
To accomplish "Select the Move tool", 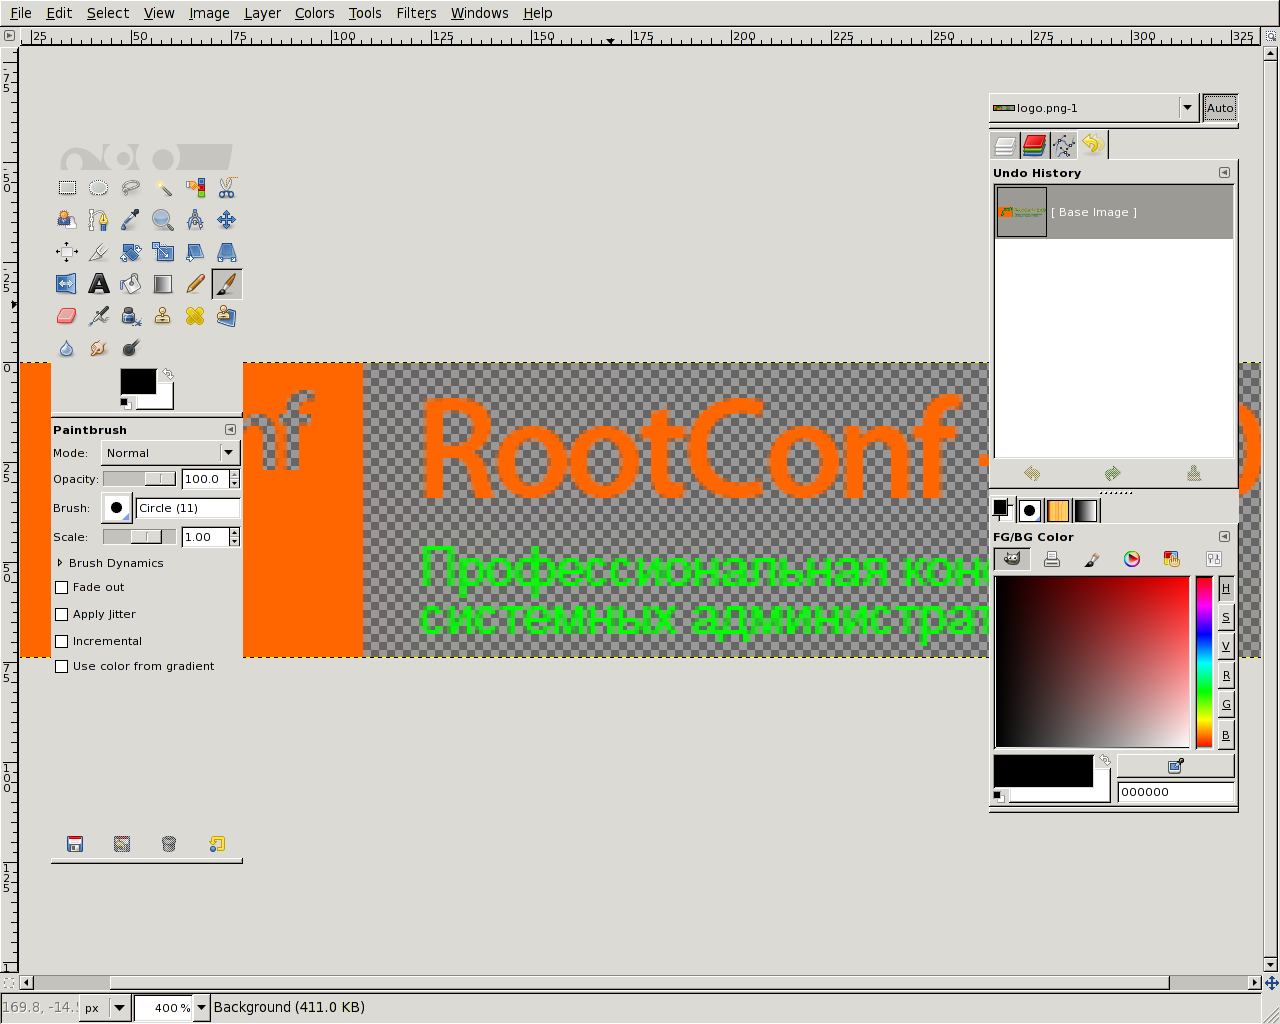I will [227, 220].
